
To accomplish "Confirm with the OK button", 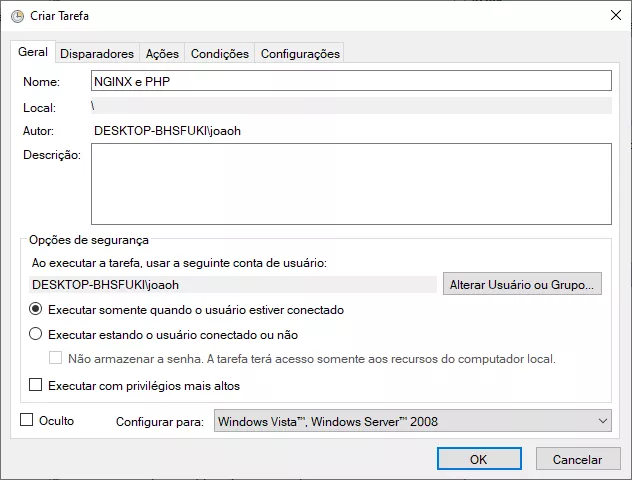I will tap(479, 459).
